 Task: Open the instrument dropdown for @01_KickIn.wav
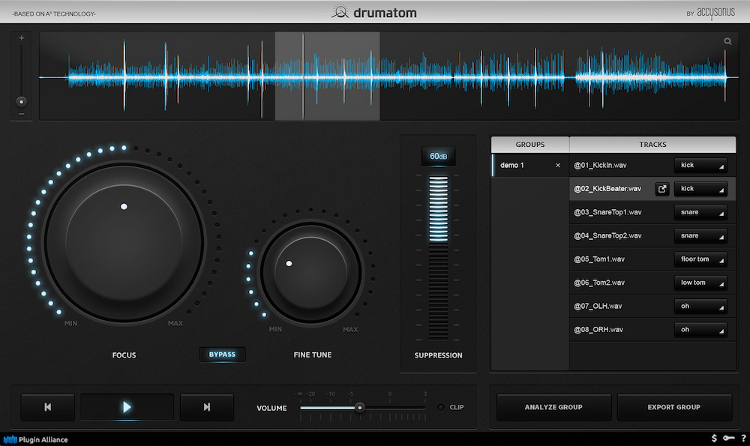[701, 165]
